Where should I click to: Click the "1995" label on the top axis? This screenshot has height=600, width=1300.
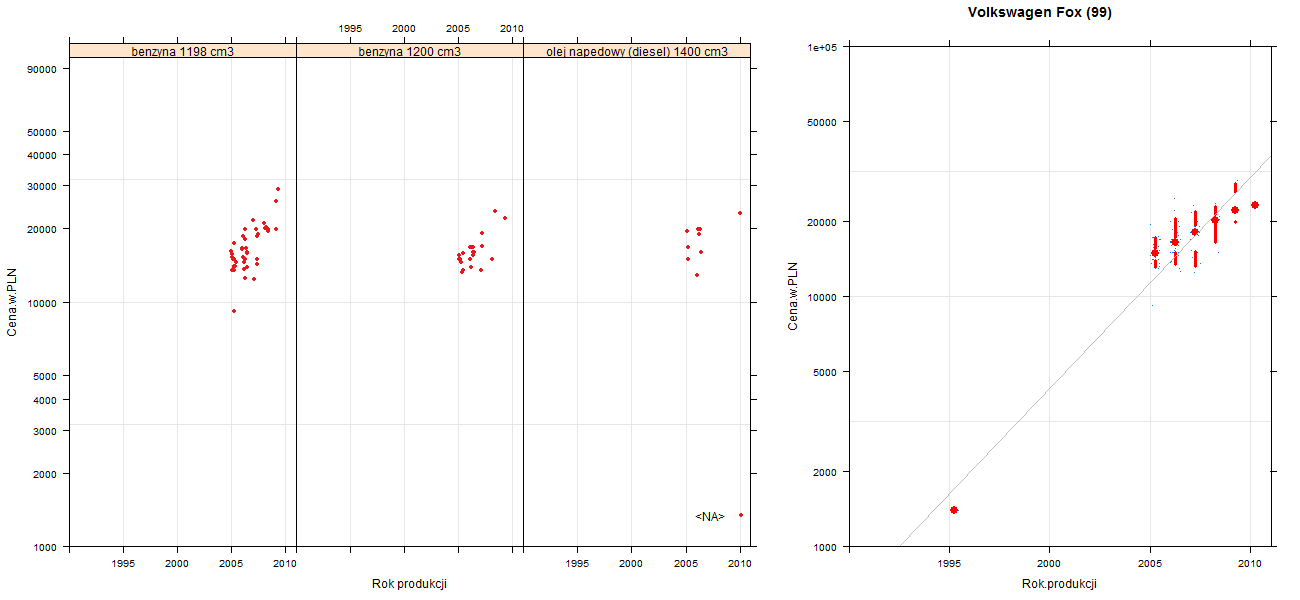(351, 28)
